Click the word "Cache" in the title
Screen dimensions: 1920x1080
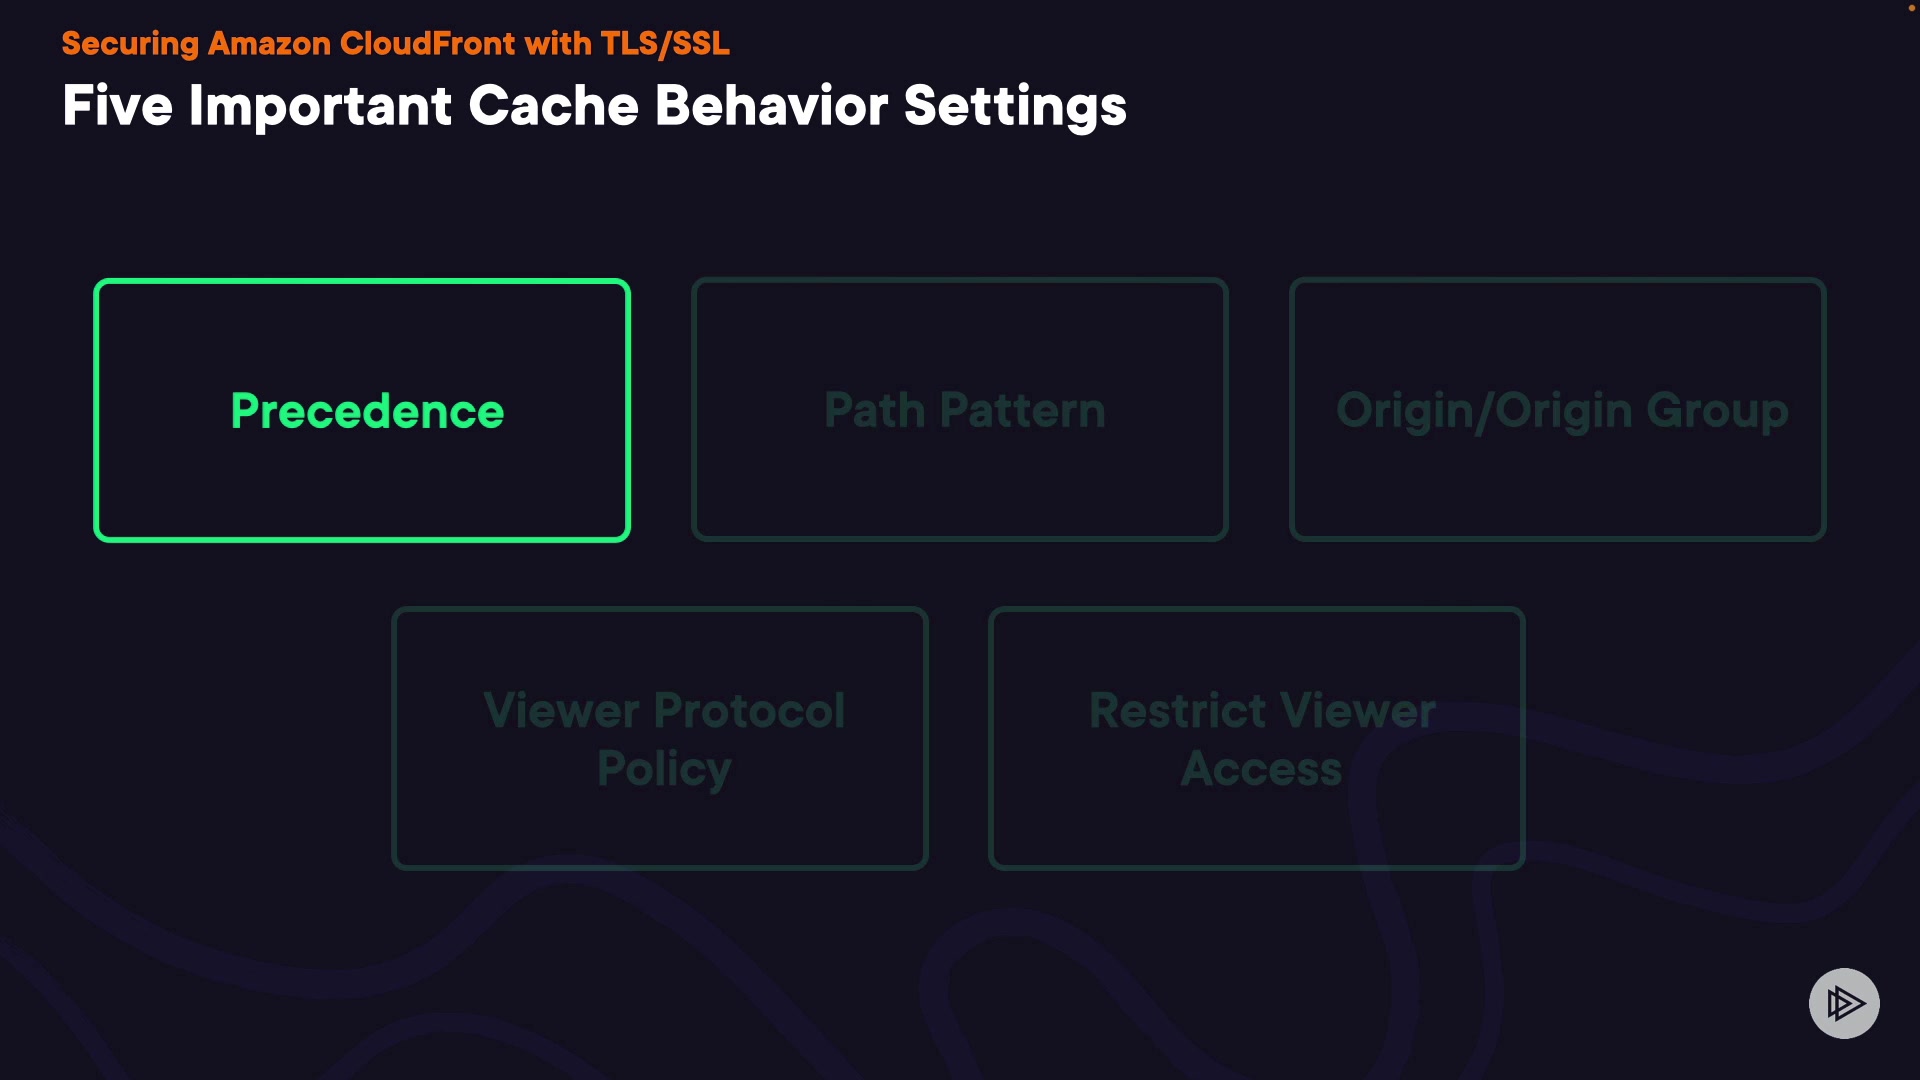[x=553, y=105]
